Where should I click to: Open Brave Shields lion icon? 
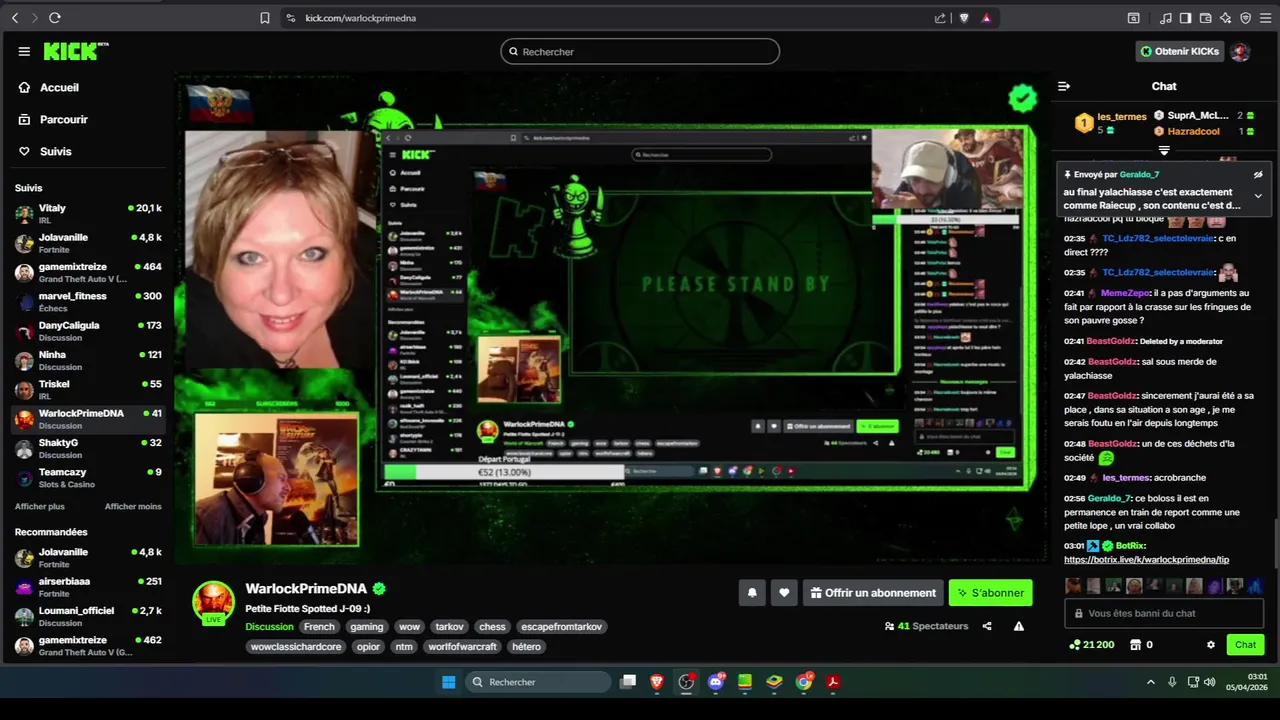(x=964, y=18)
